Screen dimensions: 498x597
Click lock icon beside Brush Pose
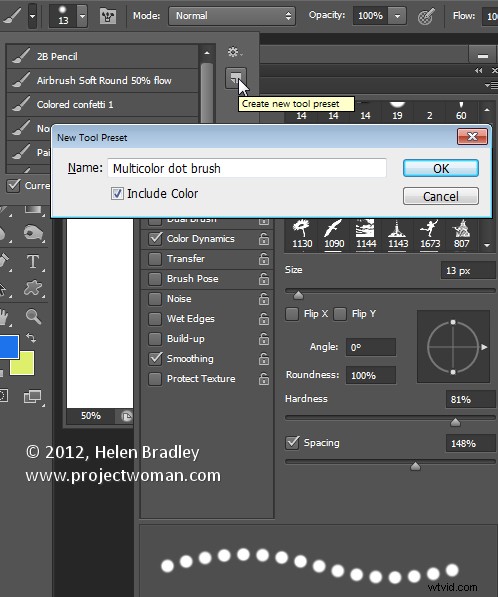[264, 279]
